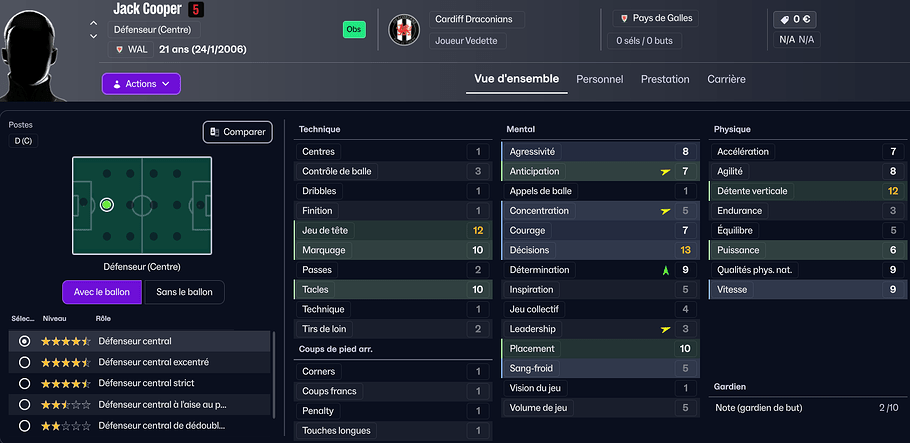Switch to the Personnel tab
This screenshot has width=910, height=443.
tap(599, 79)
